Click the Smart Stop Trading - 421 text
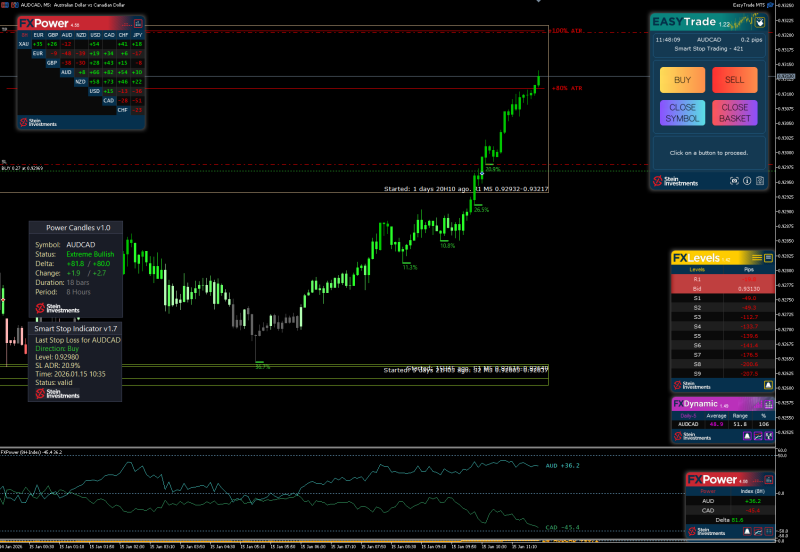Viewport: 800px width, 552px height. pos(709,49)
